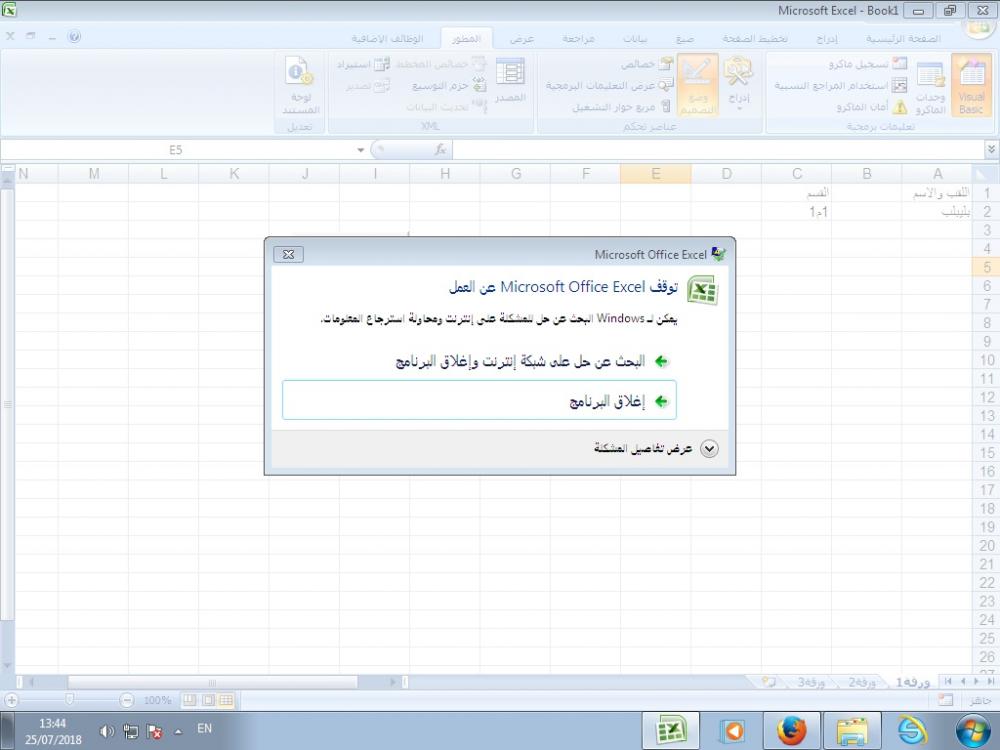
Task: Click the zoom slider handle
Action: (x=70, y=700)
